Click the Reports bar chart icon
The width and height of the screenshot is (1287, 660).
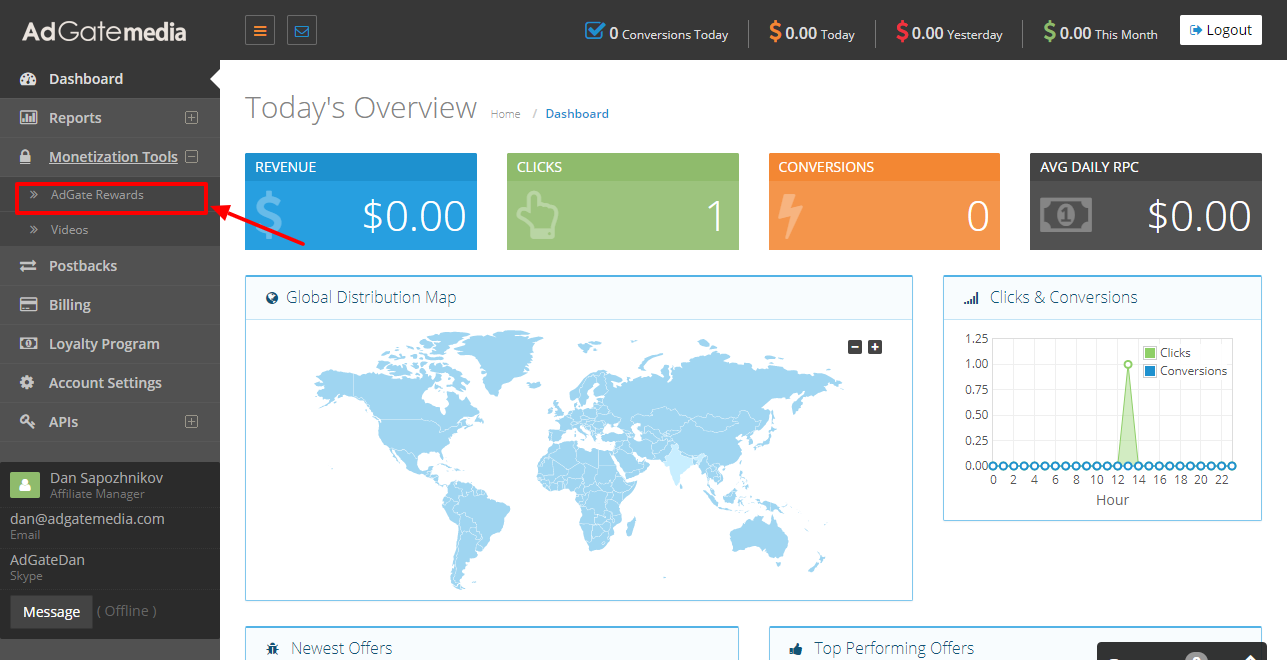(x=28, y=118)
